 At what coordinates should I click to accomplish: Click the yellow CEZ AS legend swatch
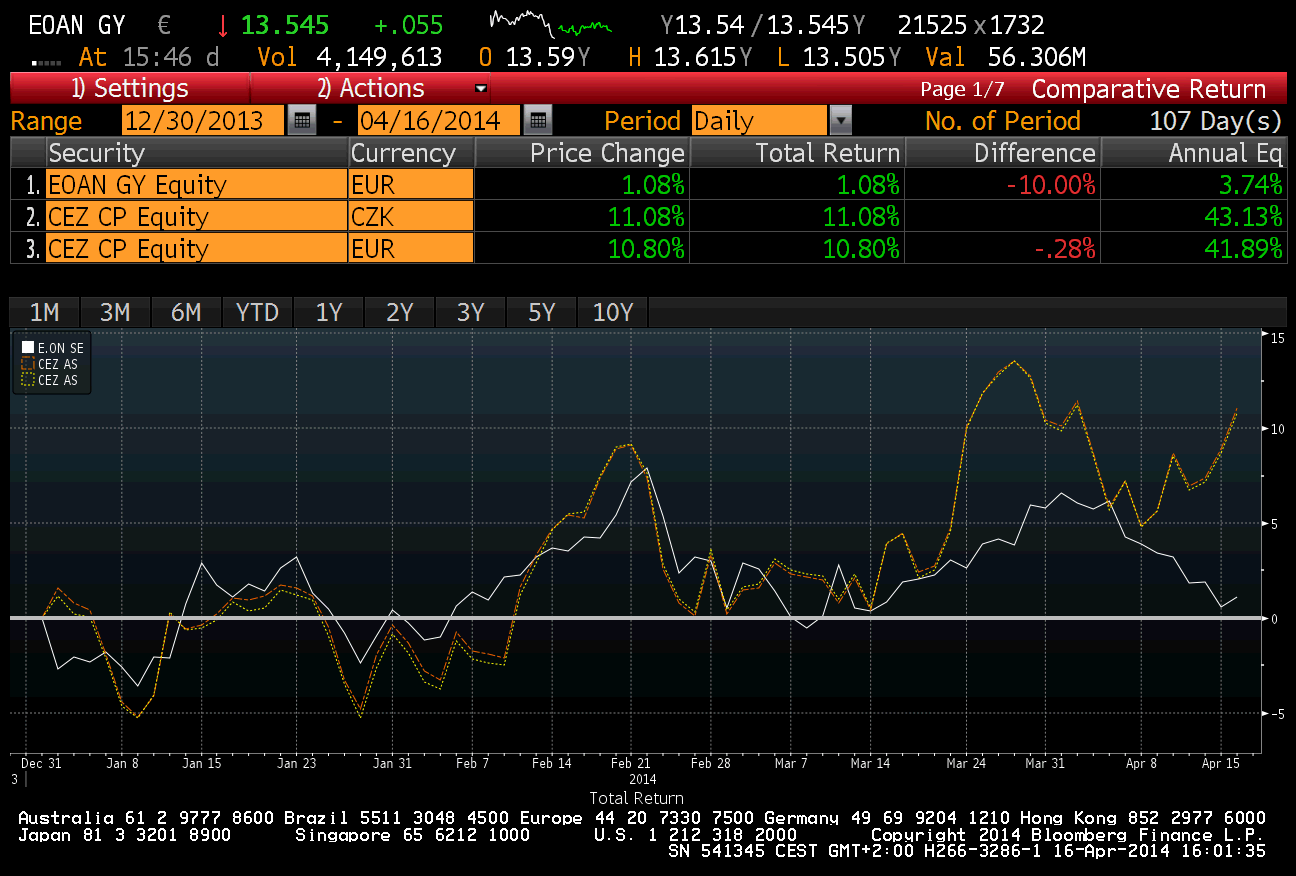28,380
